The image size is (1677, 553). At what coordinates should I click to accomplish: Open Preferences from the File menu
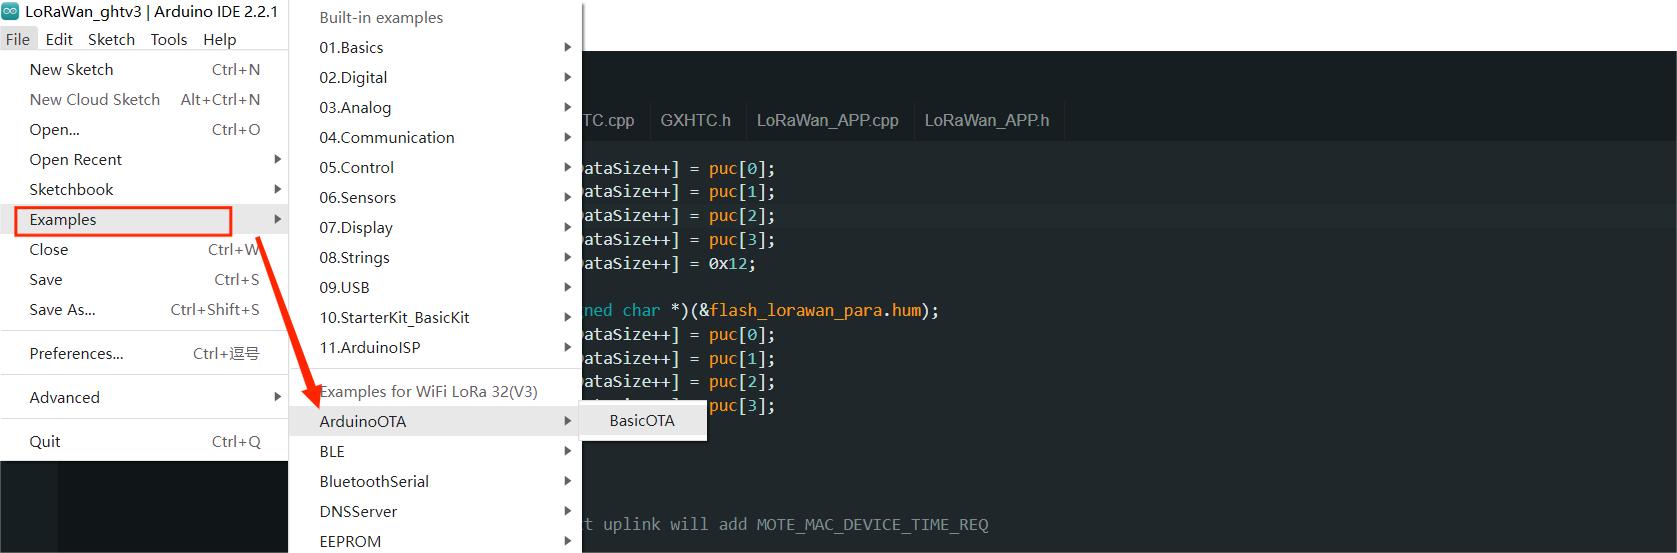click(x=76, y=353)
